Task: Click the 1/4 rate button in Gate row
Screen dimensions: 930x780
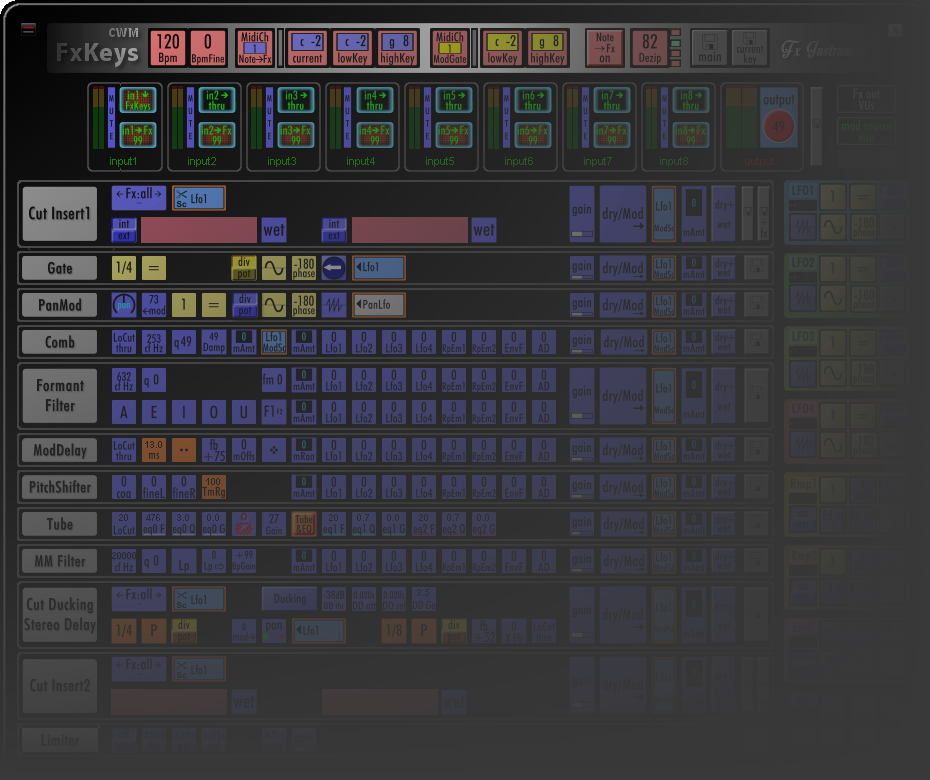Action: 124,268
